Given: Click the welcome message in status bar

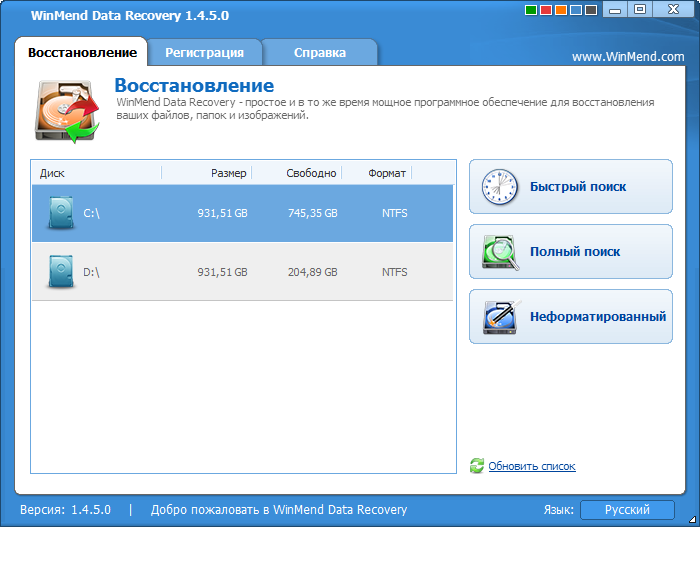Looking at the screenshot, I should (279, 510).
